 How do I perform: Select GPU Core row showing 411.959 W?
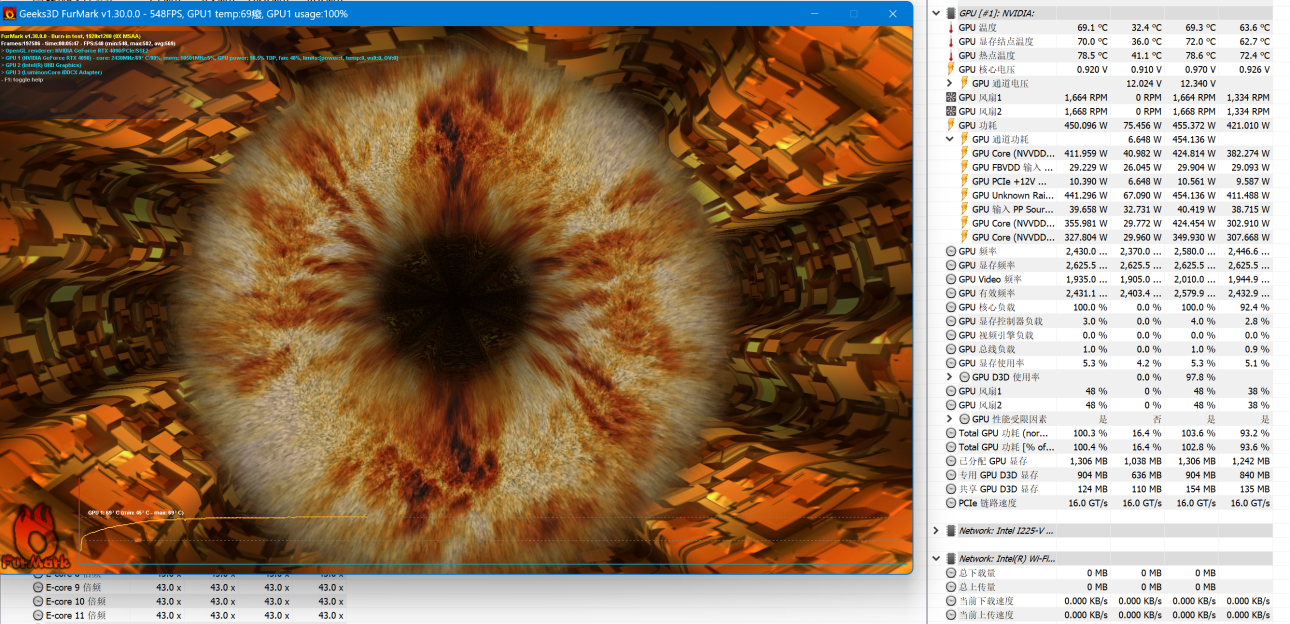click(1108, 154)
